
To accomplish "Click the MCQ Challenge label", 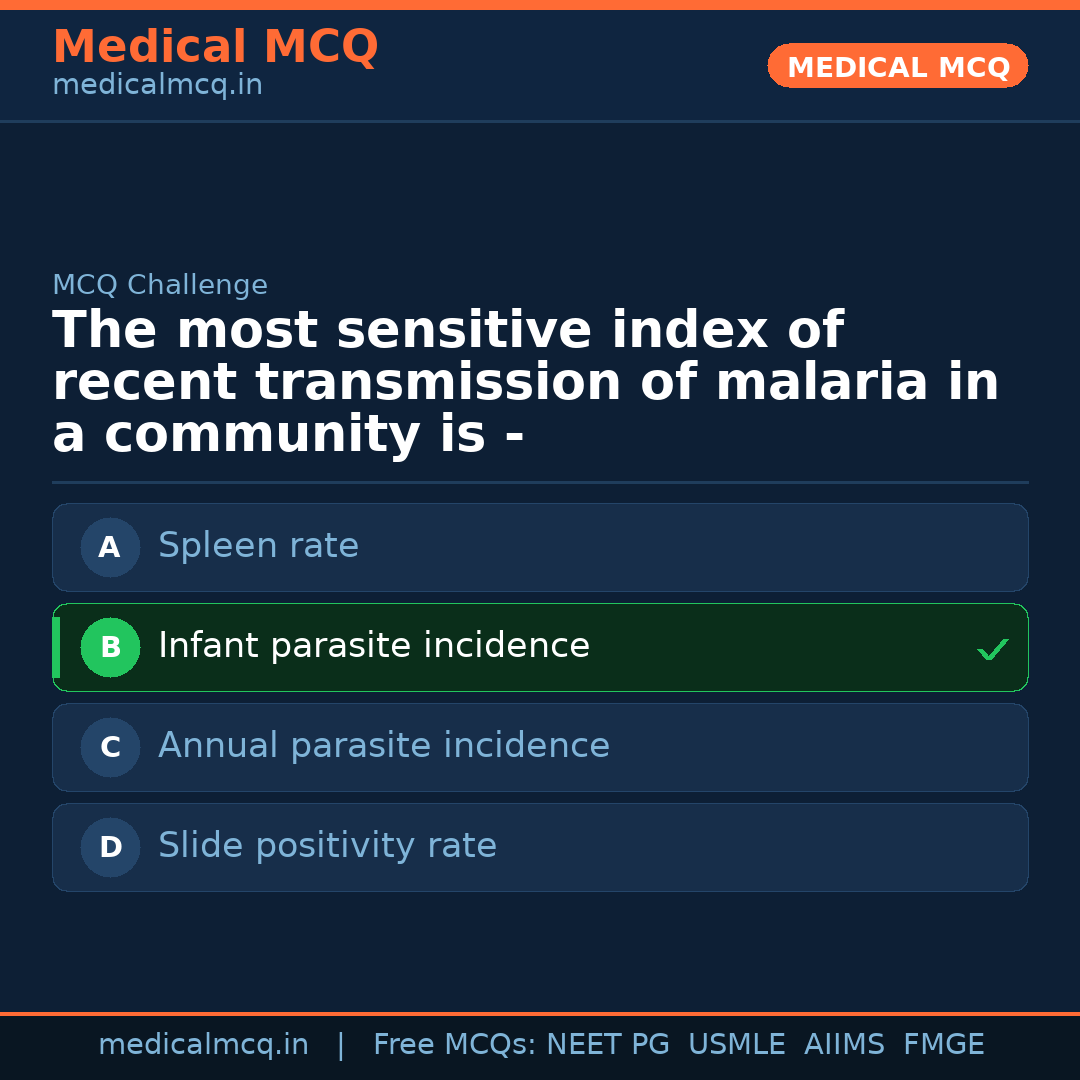I will tap(160, 285).
